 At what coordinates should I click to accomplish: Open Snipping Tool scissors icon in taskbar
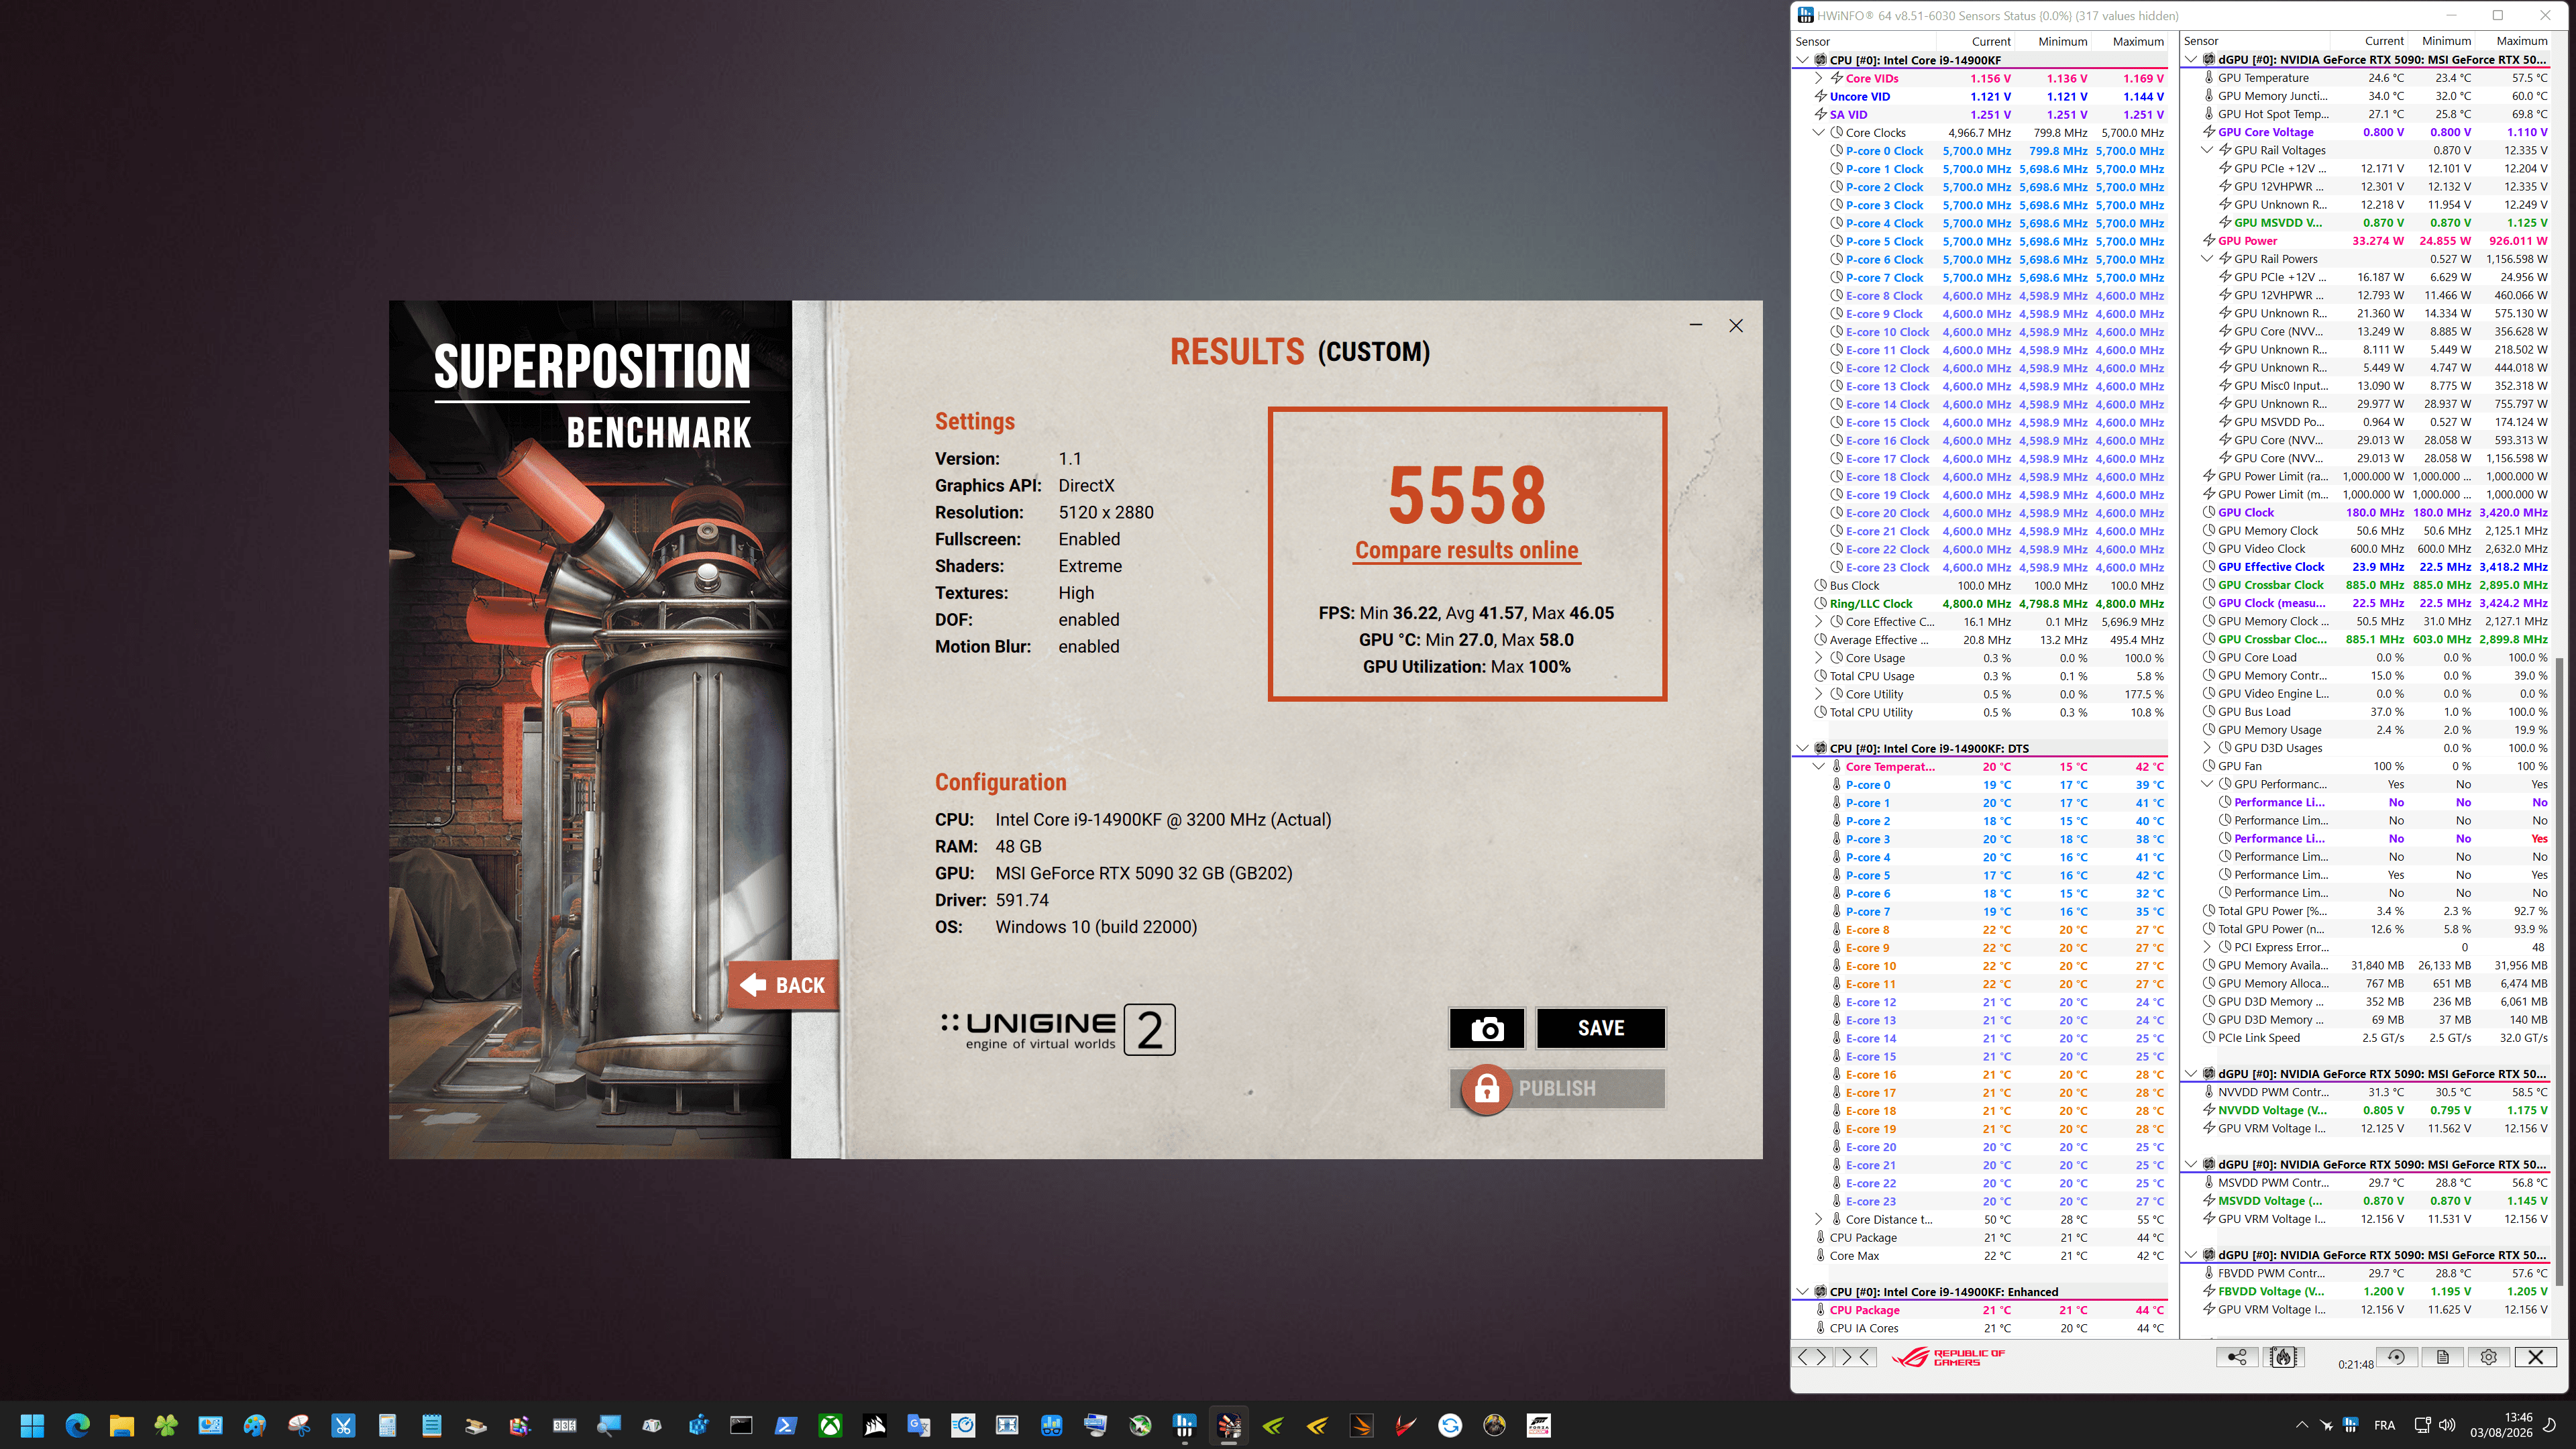pos(343,1425)
